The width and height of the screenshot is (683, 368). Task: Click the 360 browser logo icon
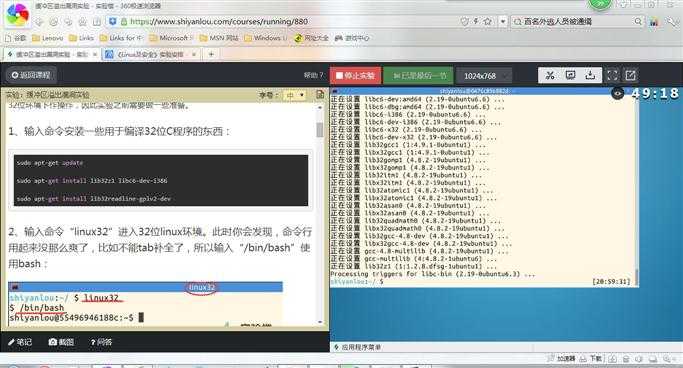17,14
